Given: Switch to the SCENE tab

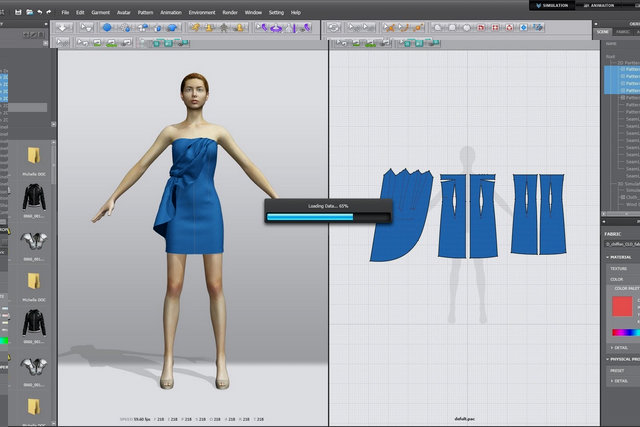Looking at the screenshot, I should (602, 31).
